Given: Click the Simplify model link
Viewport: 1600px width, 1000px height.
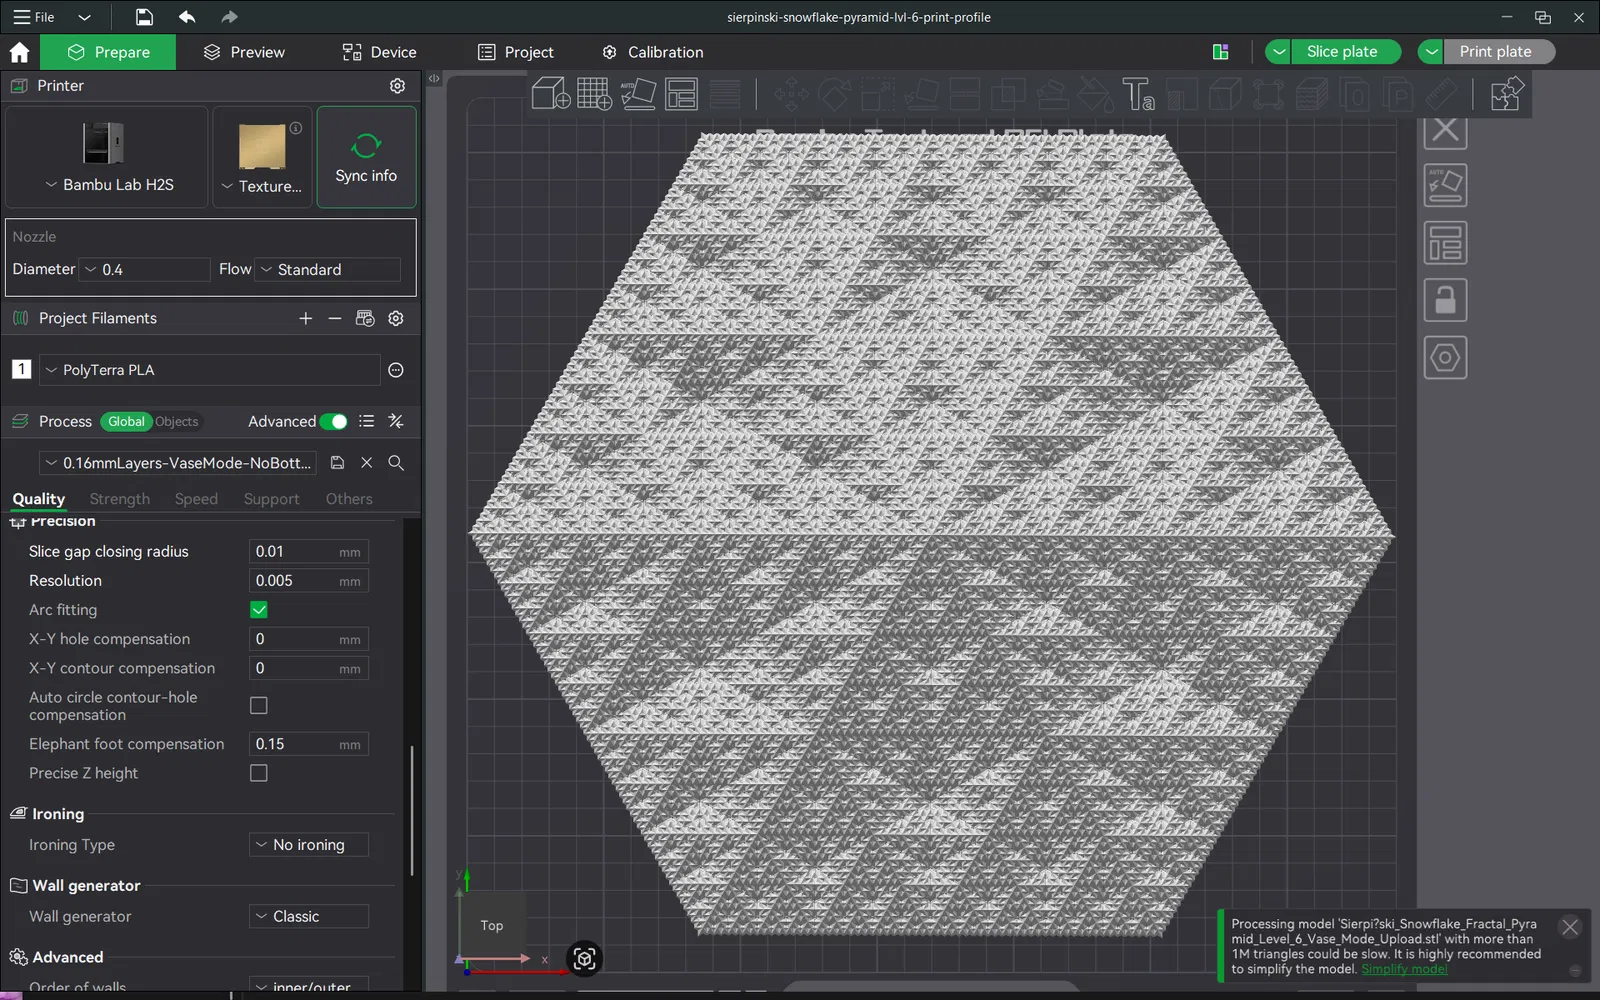Looking at the screenshot, I should pyautogui.click(x=1403, y=969).
